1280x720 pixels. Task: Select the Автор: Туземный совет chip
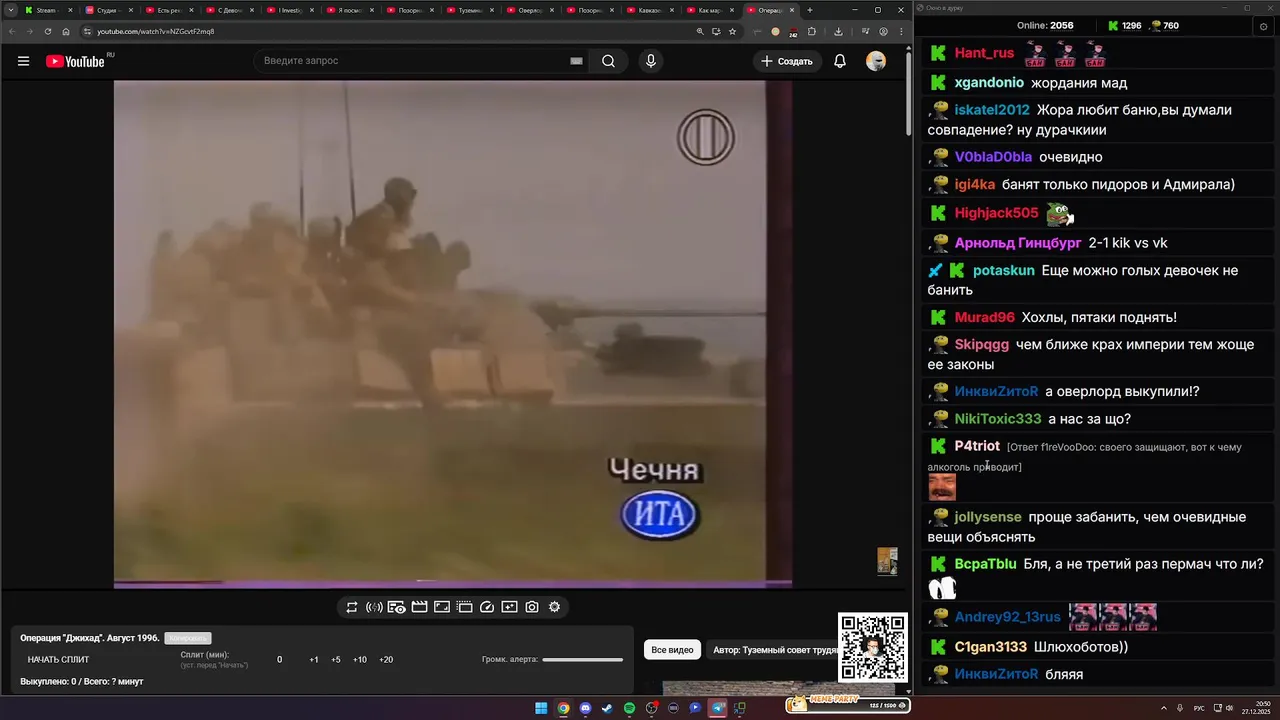pyautogui.click(x=772, y=650)
